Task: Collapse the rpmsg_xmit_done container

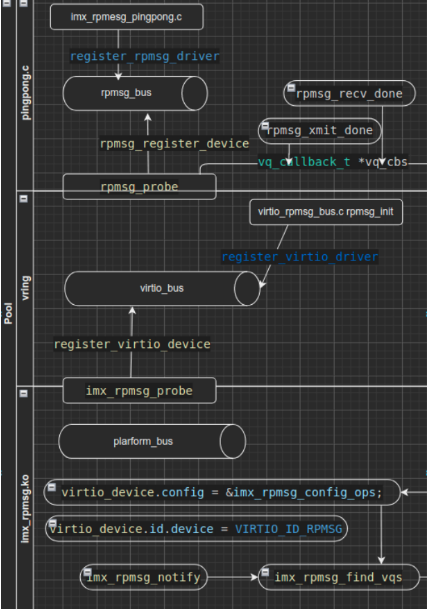Action: 265,126
